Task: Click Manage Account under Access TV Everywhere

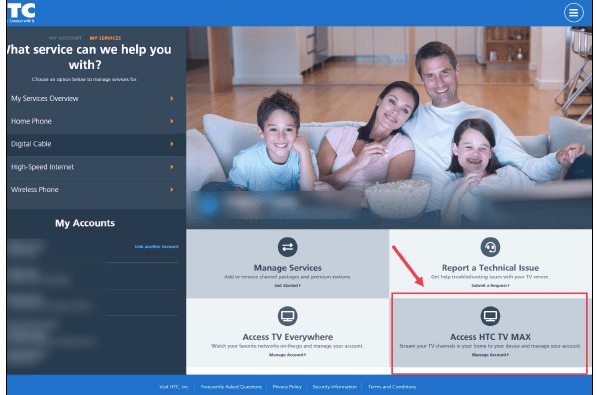Action: [x=287, y=355]
